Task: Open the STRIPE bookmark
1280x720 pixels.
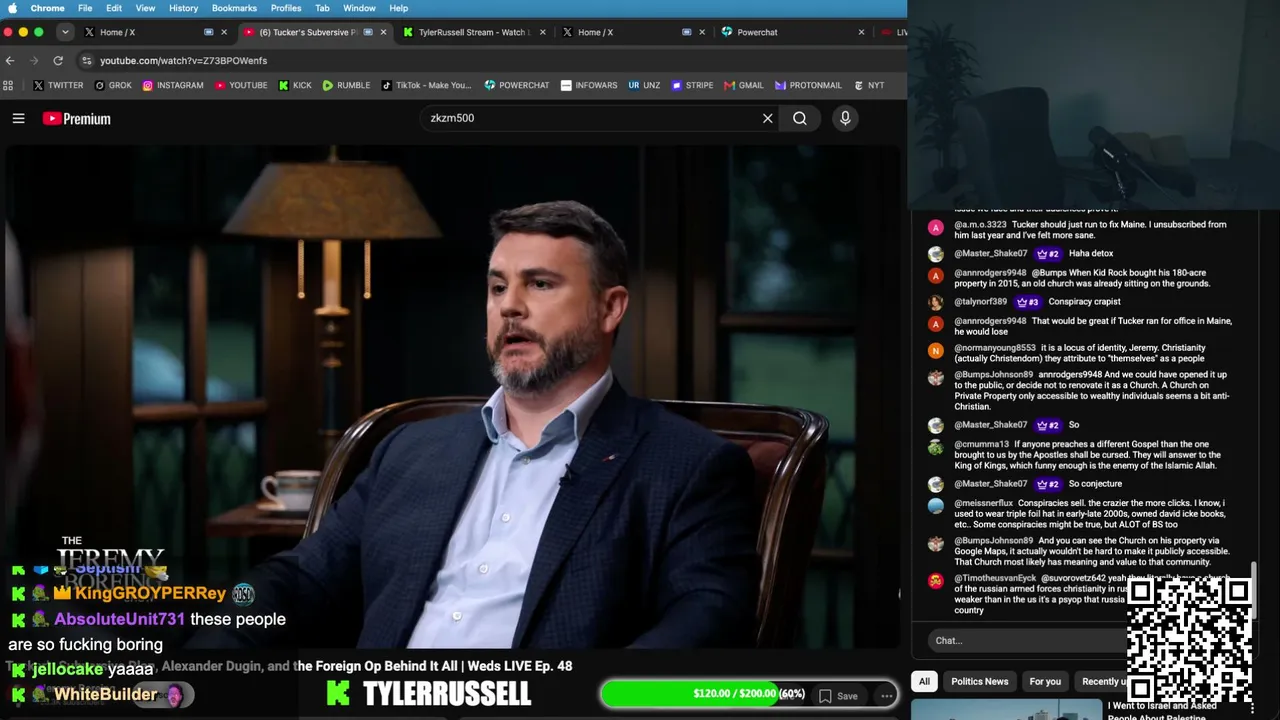Action: (692, 86)
